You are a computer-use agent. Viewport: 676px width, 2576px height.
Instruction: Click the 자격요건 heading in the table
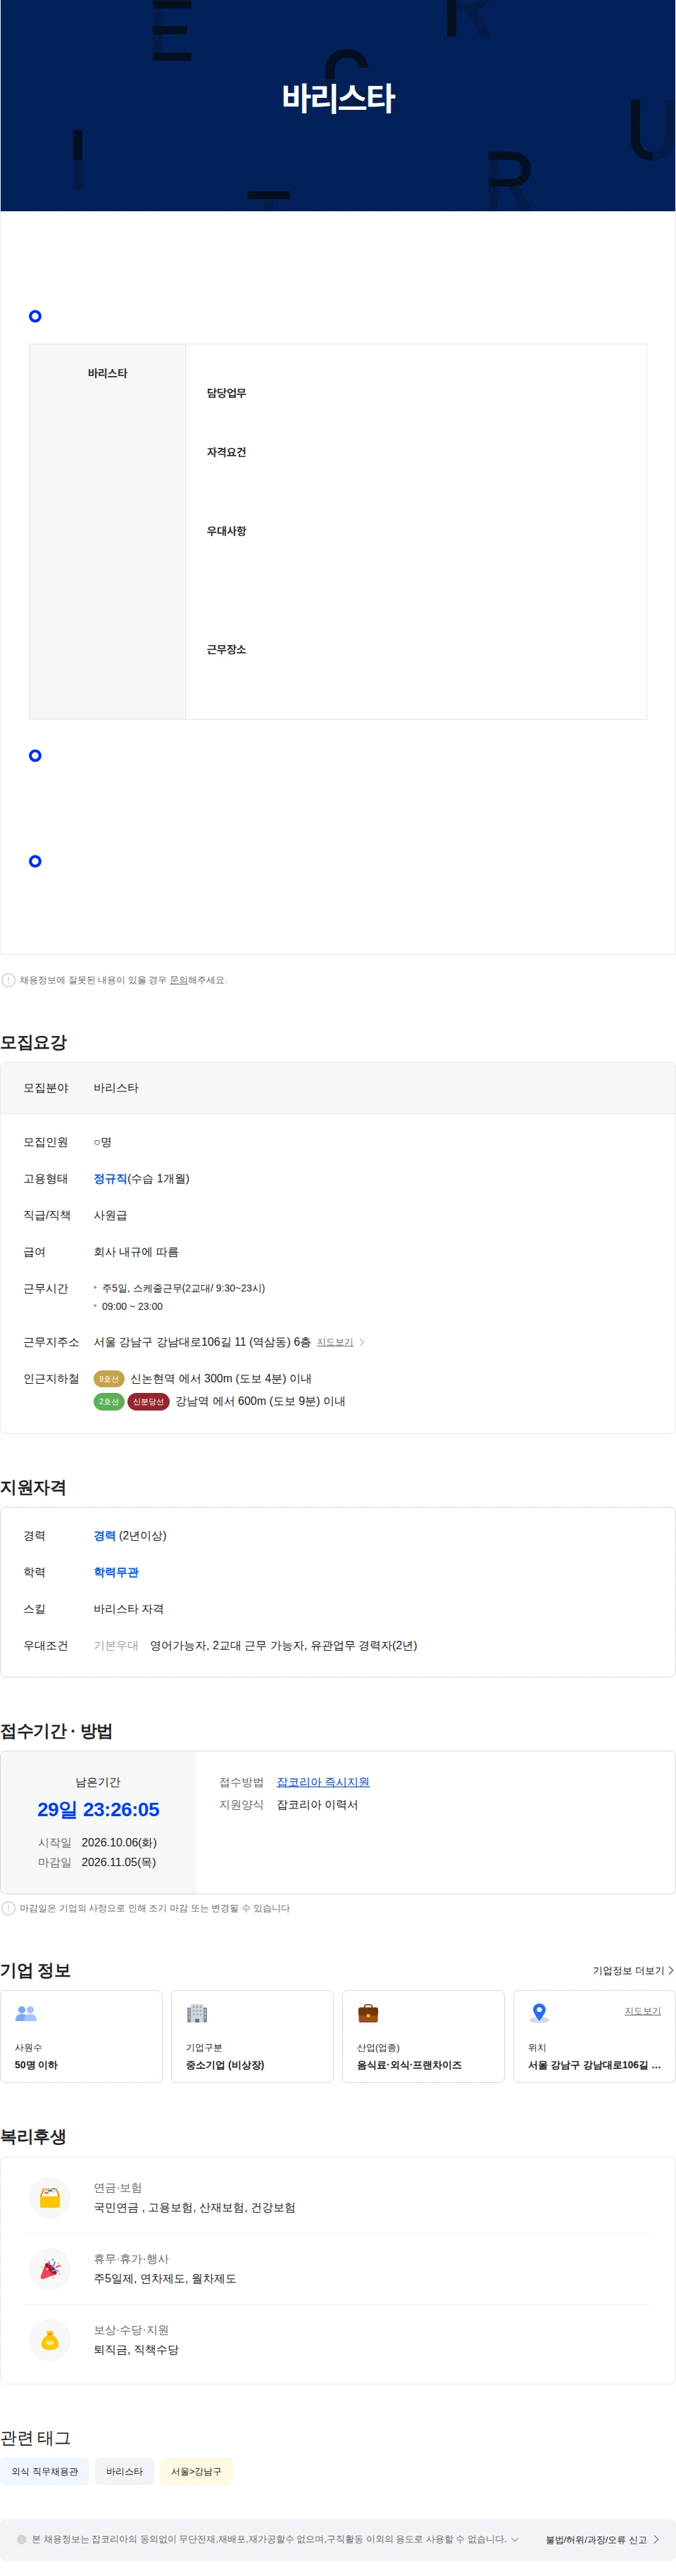pyautogui.click(x=226, y=452)
